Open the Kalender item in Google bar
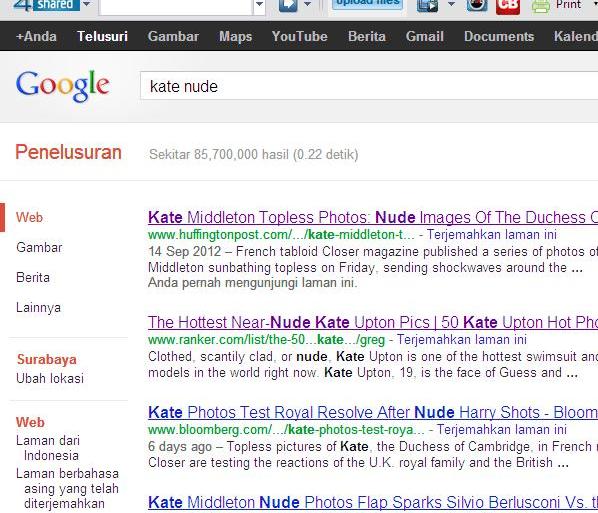 [576, 36]
